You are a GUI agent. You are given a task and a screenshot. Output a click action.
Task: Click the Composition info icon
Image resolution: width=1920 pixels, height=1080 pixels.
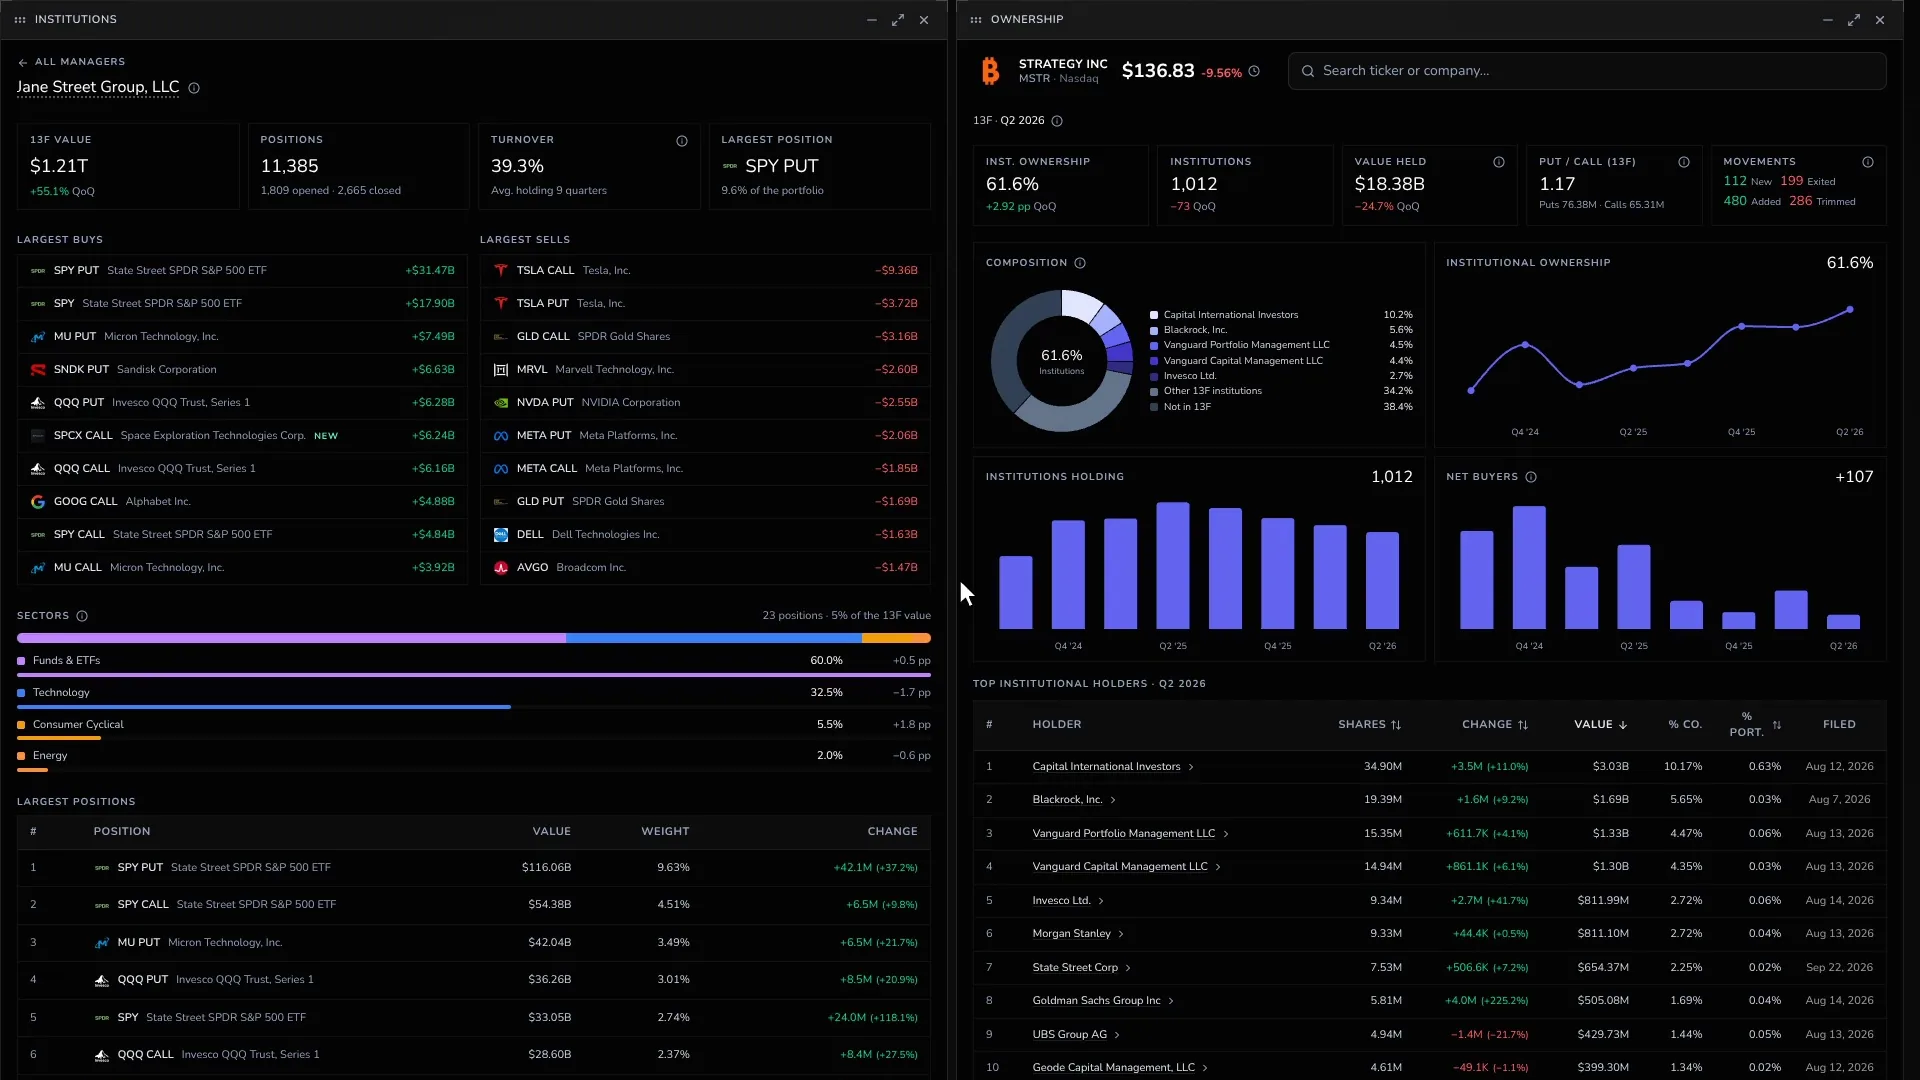coord(1080,263)
